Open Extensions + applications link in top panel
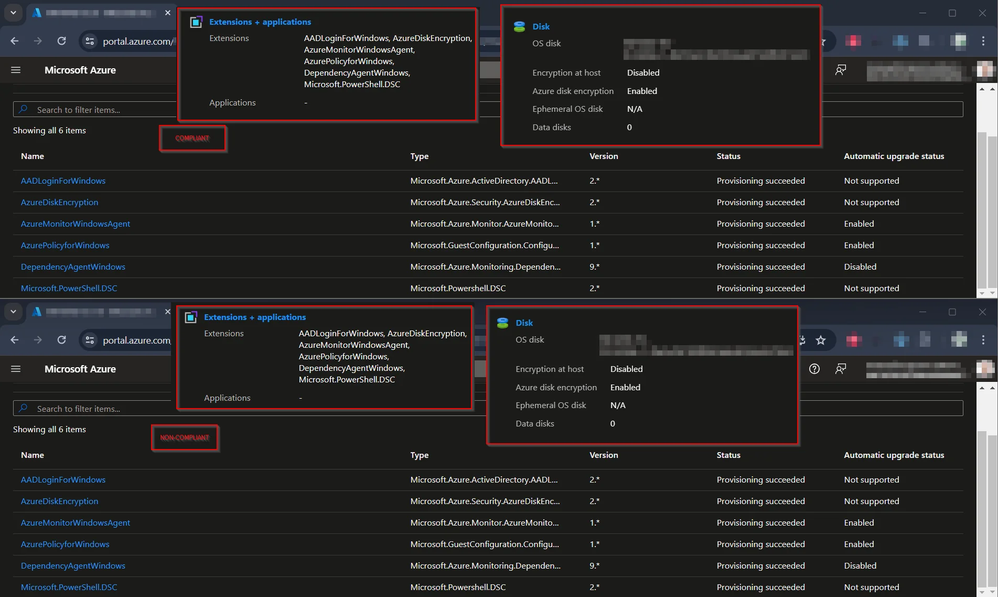998x597 pixels. tap(260, 22)
